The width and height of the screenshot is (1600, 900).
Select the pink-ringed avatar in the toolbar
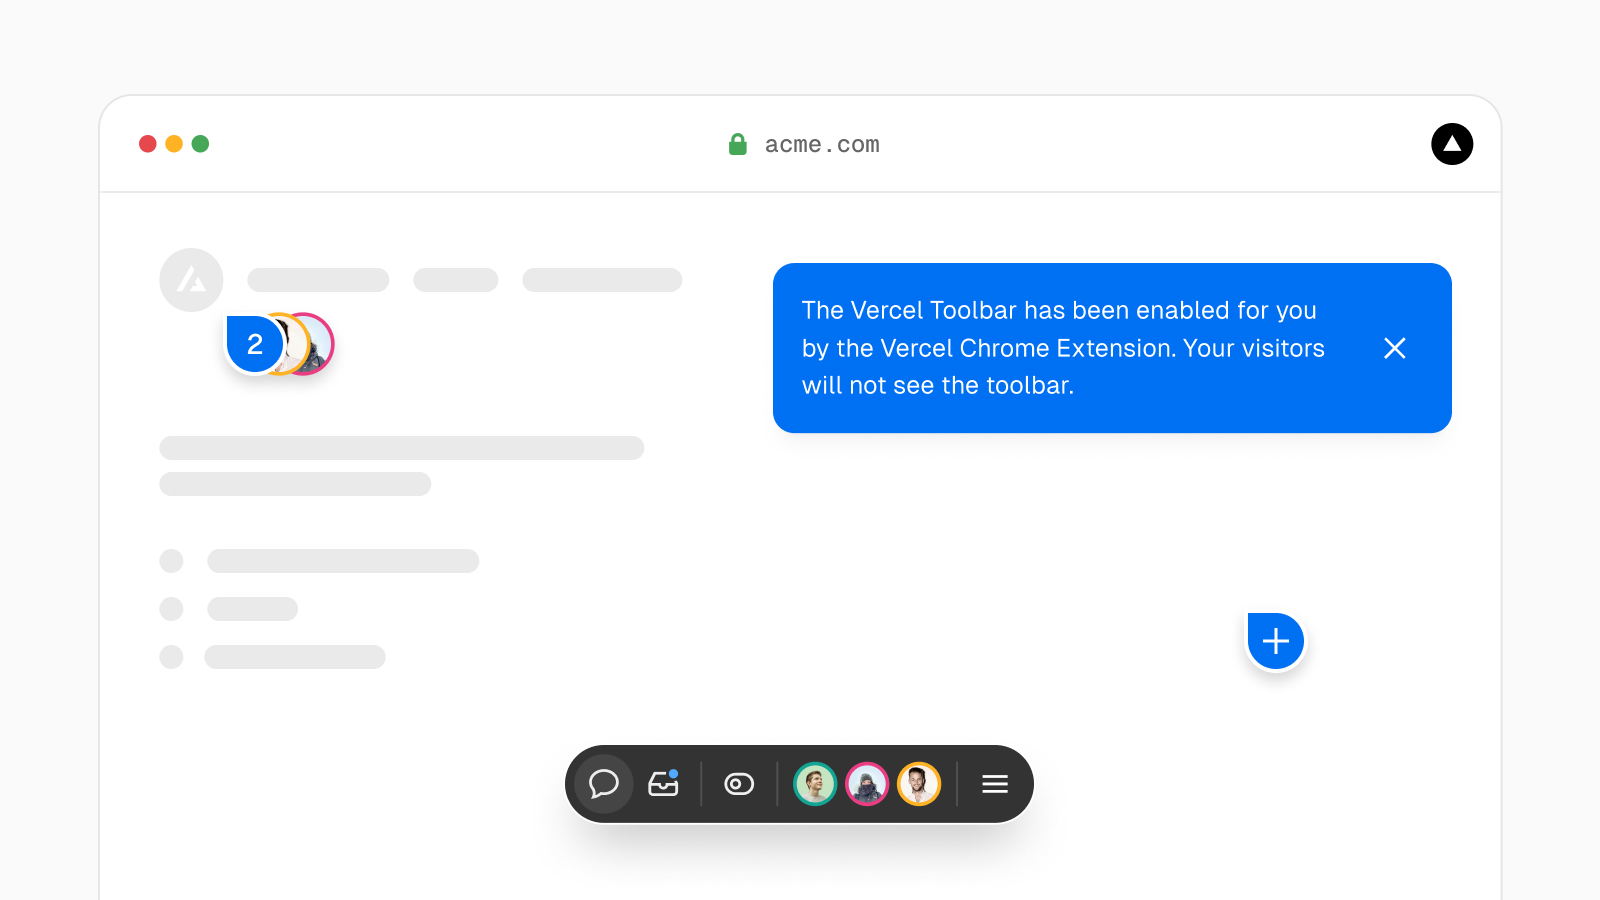coord(867,784)
